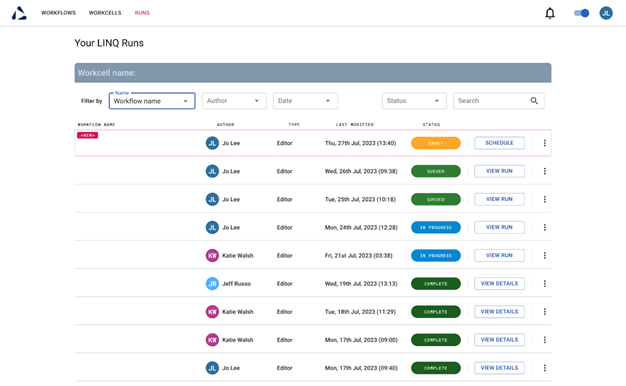View details for Mon, 17th Jul (09:00) run
This screenshot has width=626, height=386.
click(x=499, y=340)
